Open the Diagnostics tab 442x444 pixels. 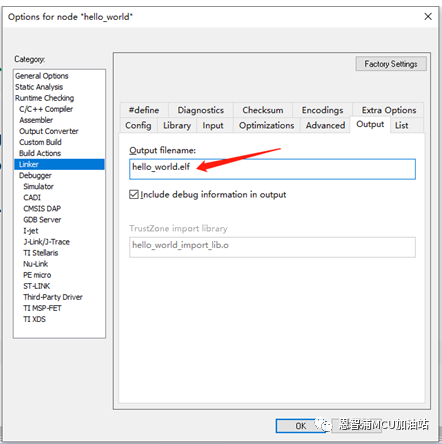tap(200, 110)
